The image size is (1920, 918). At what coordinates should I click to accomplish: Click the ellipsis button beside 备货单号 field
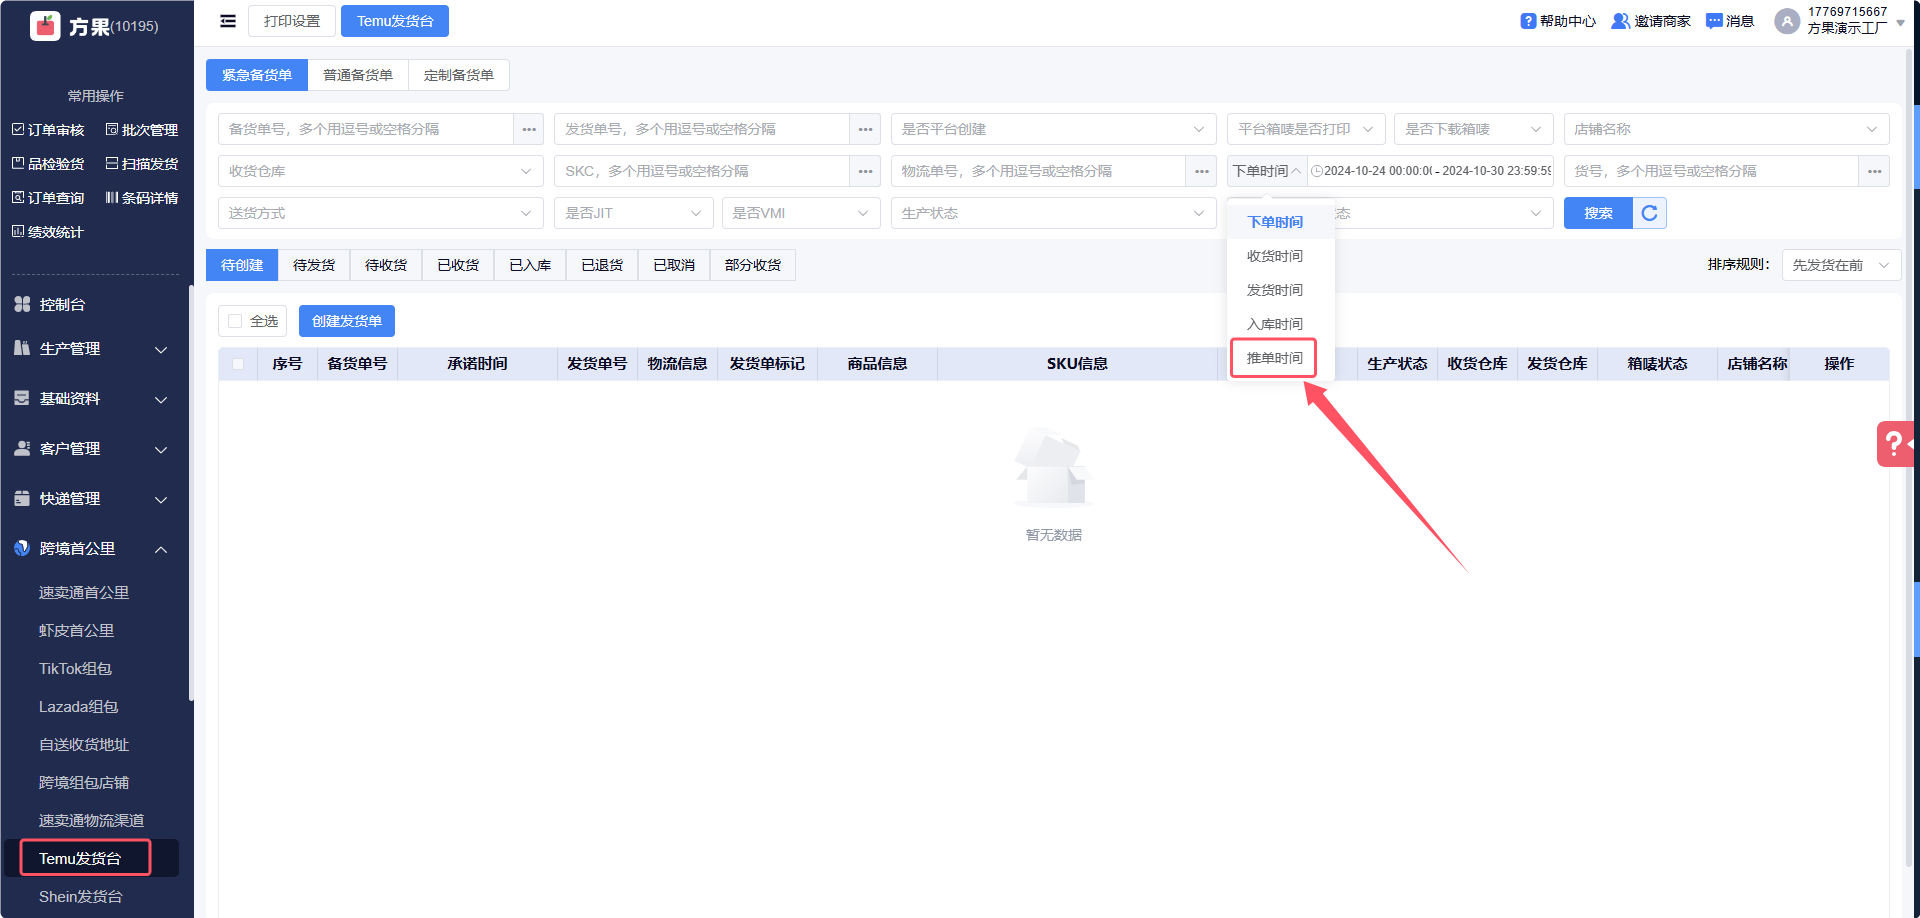529,129
